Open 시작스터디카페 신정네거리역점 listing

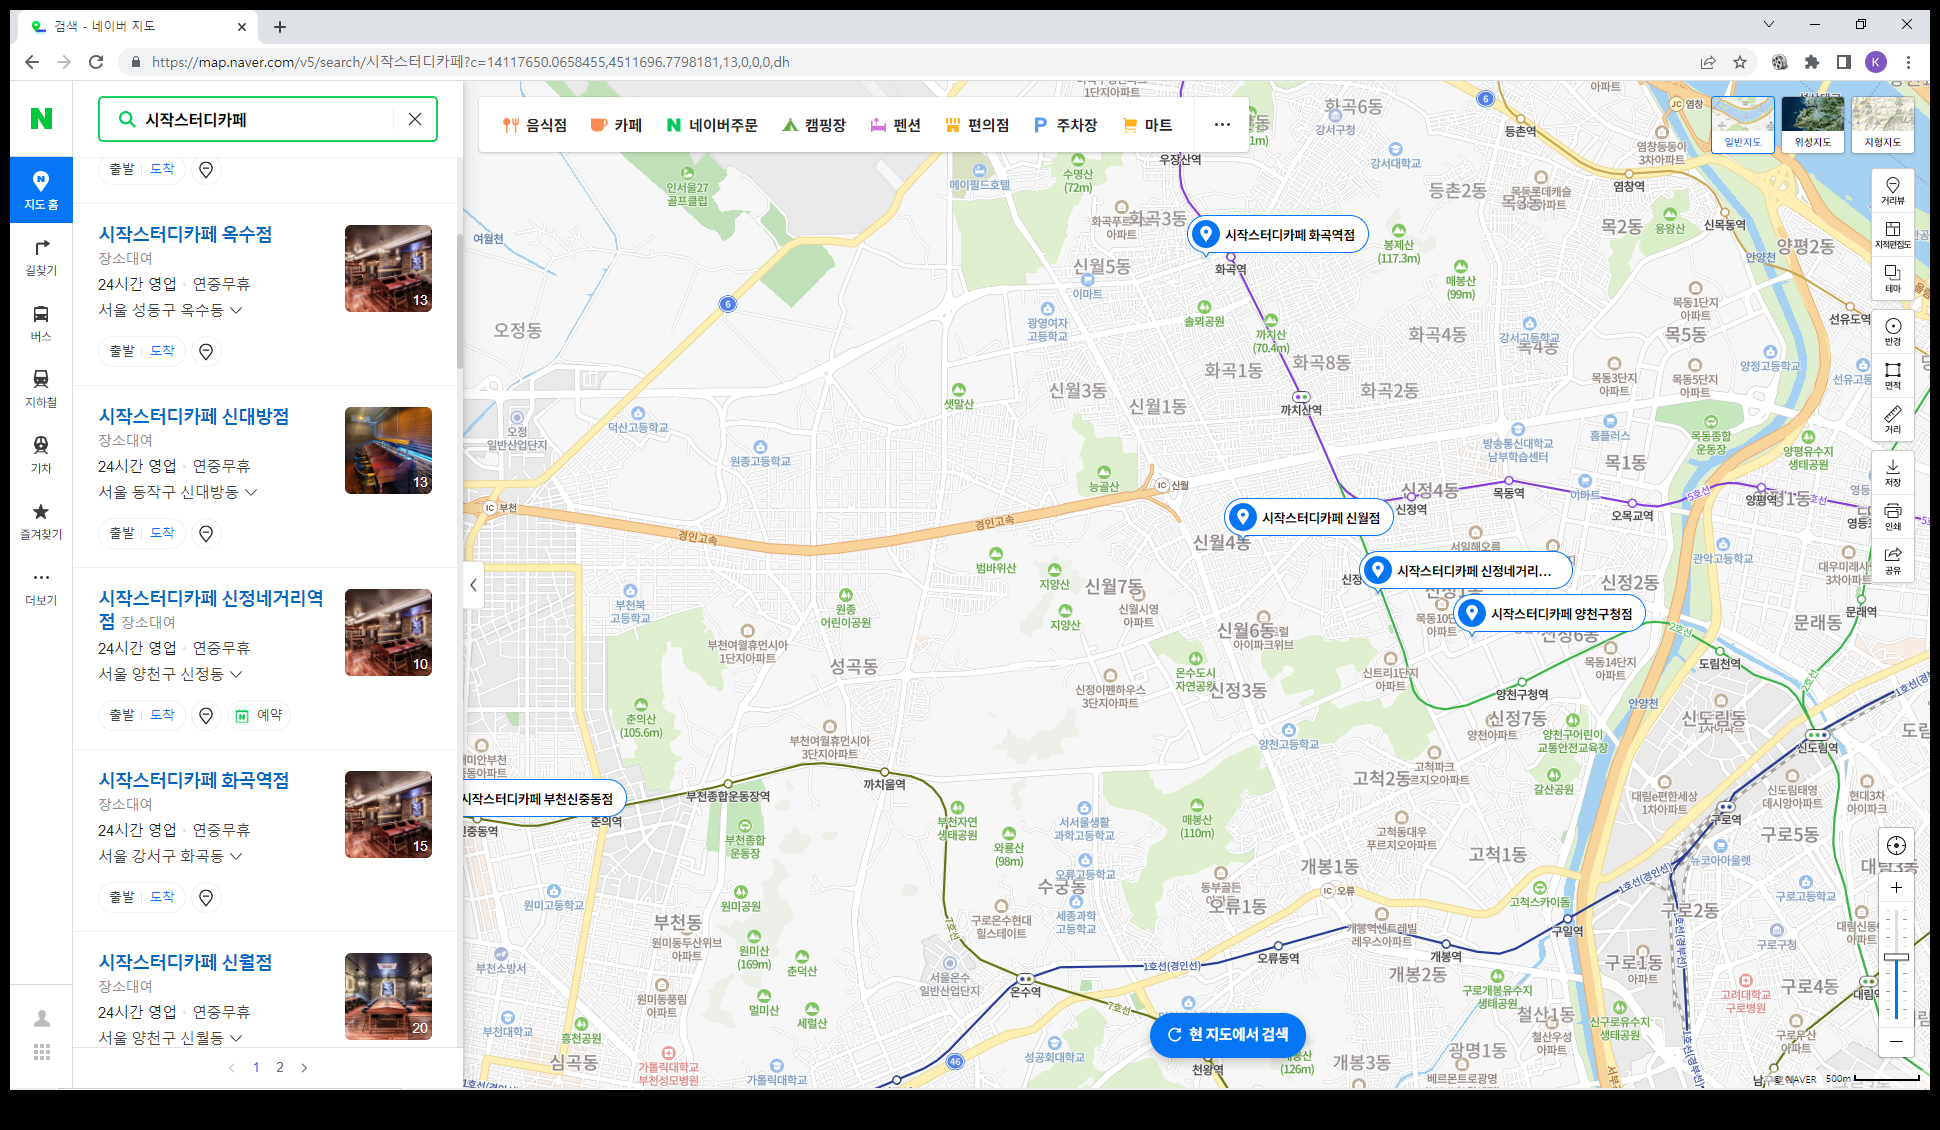tap(211, 609)
